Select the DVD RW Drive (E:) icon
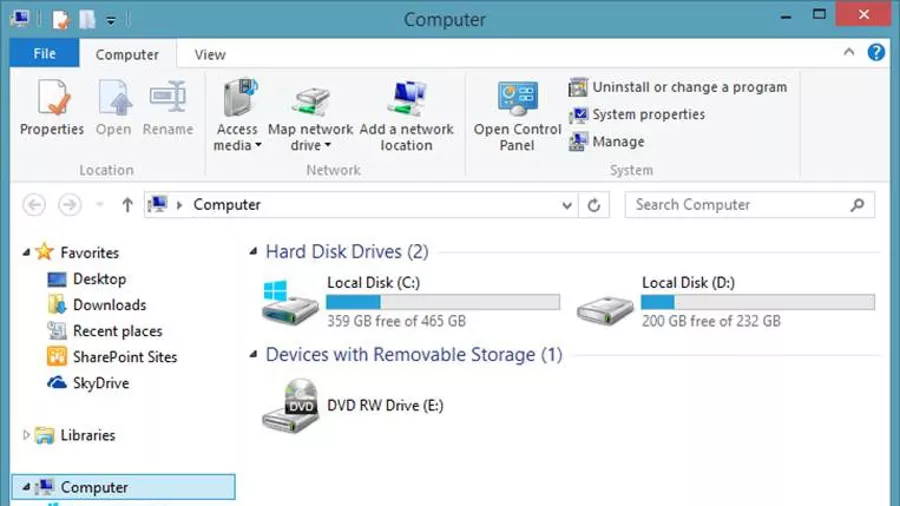Viewport: 900px width, 506px height. coord(290,406)
